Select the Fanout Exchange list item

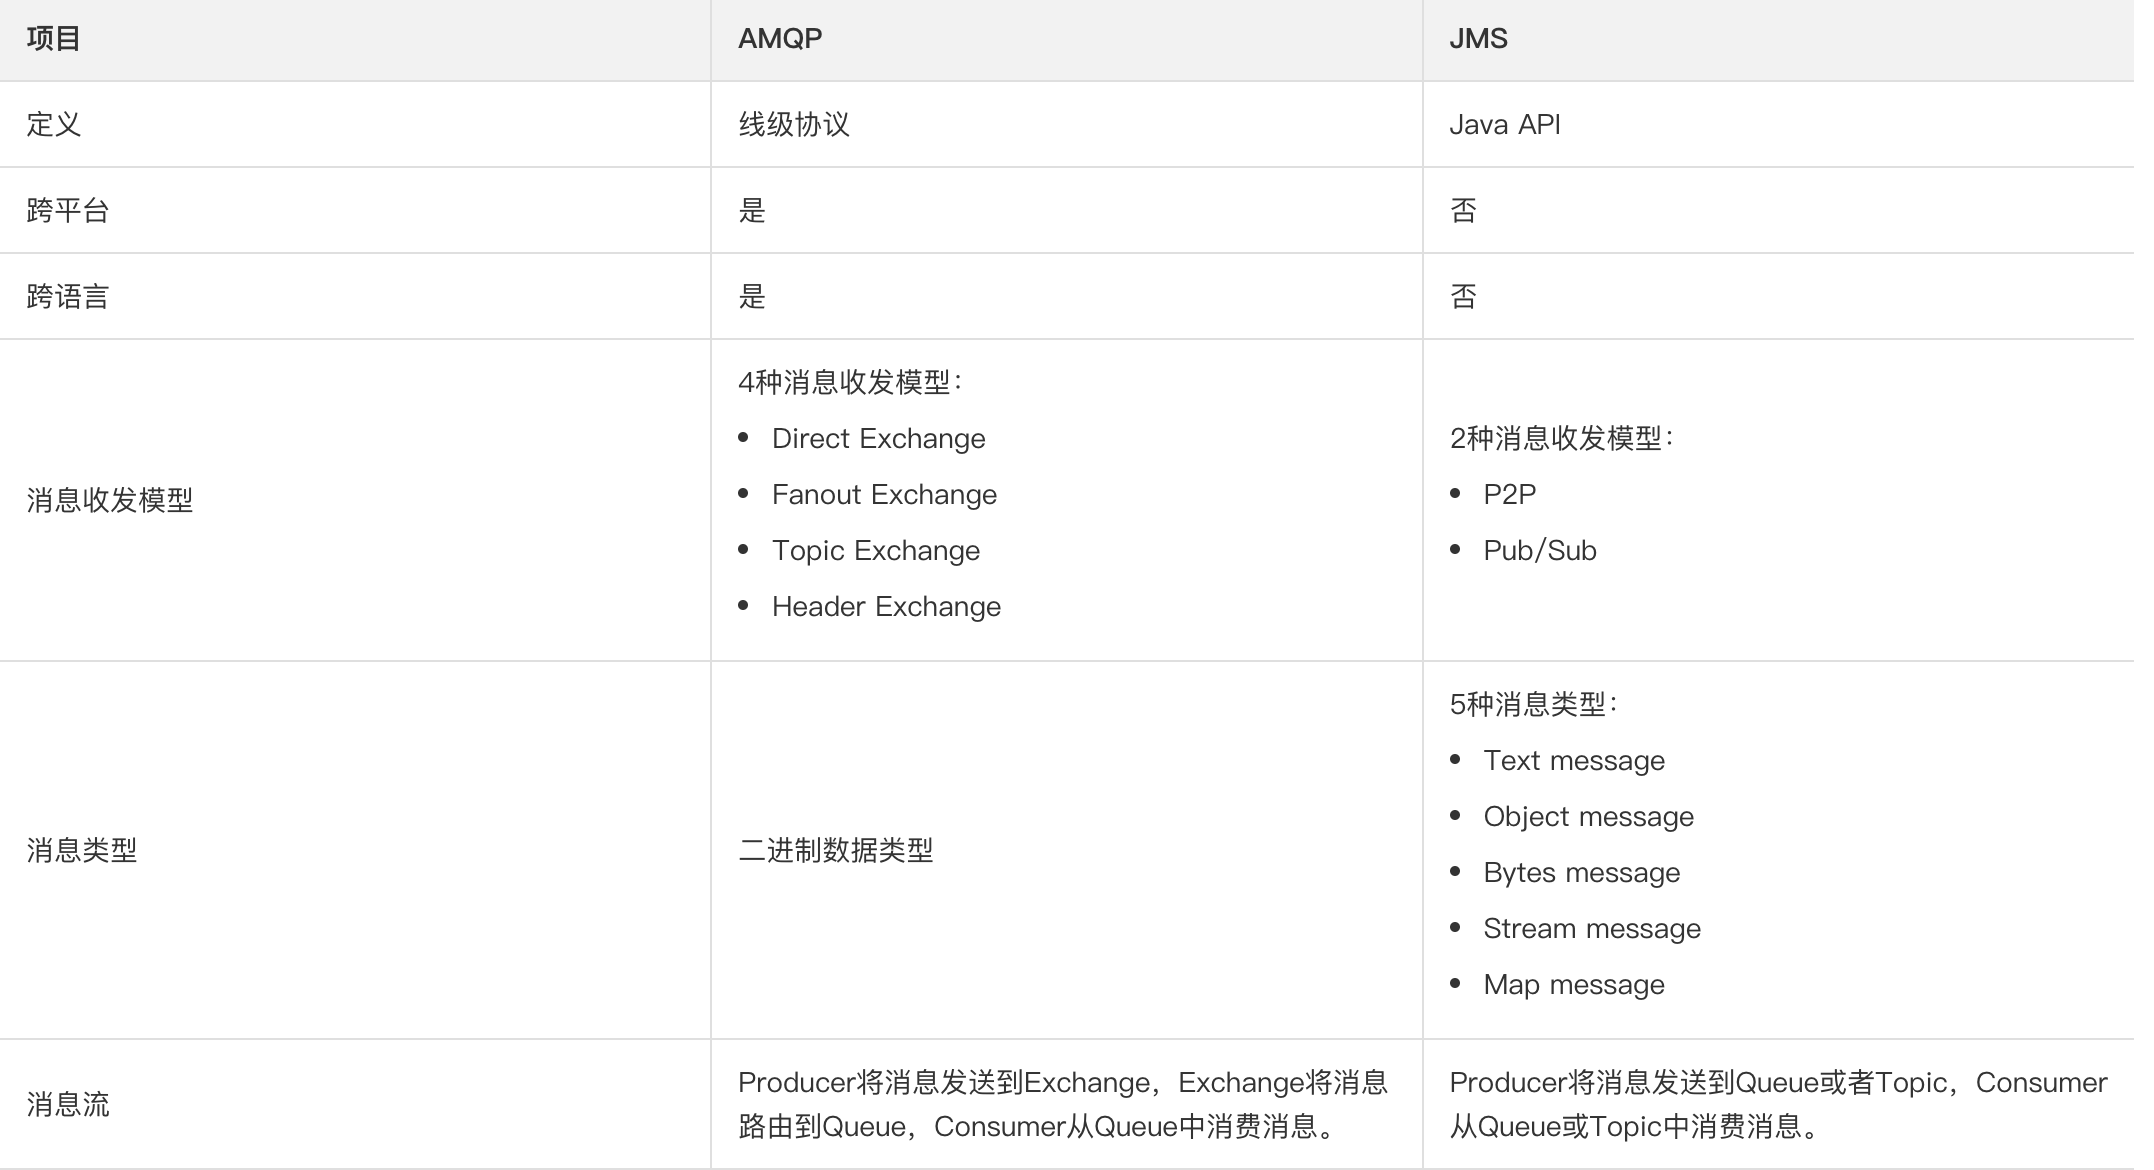coord(884,494)
